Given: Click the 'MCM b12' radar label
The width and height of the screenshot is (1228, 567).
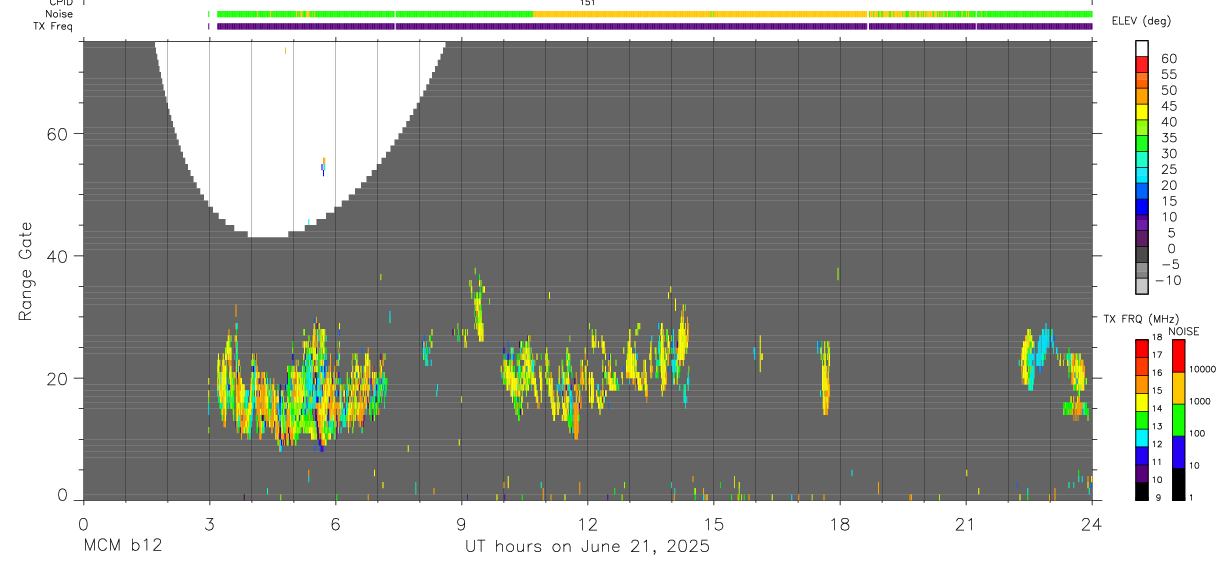Looking at the screenshot, I should click(x=122, y=547).
